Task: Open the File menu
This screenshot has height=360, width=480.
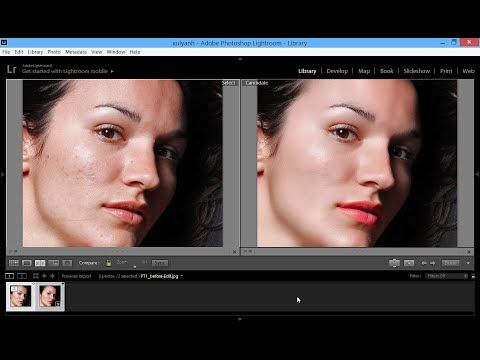Action: (x=6, y=52)
